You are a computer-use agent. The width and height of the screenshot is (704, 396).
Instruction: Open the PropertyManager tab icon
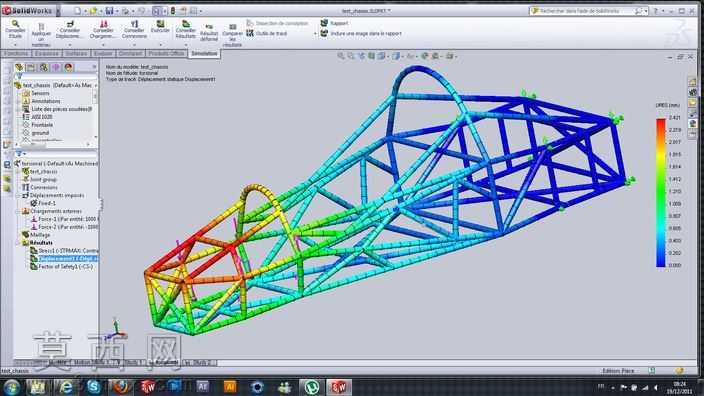[31, 67]
